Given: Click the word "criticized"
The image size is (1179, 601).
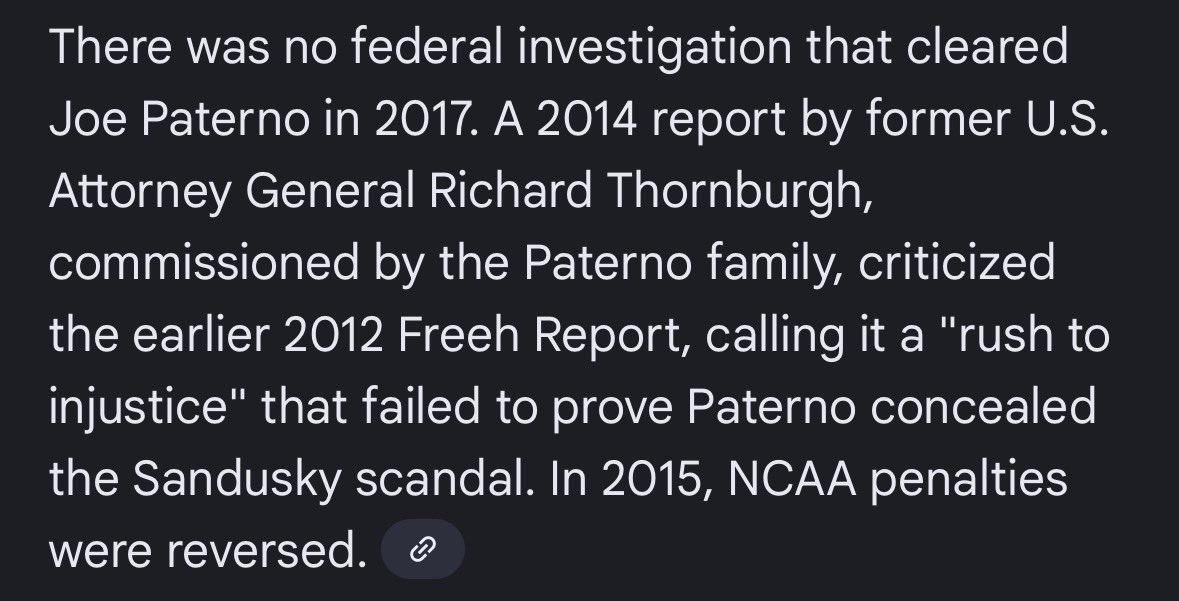Looking at the screenshot, I should 956,263.
